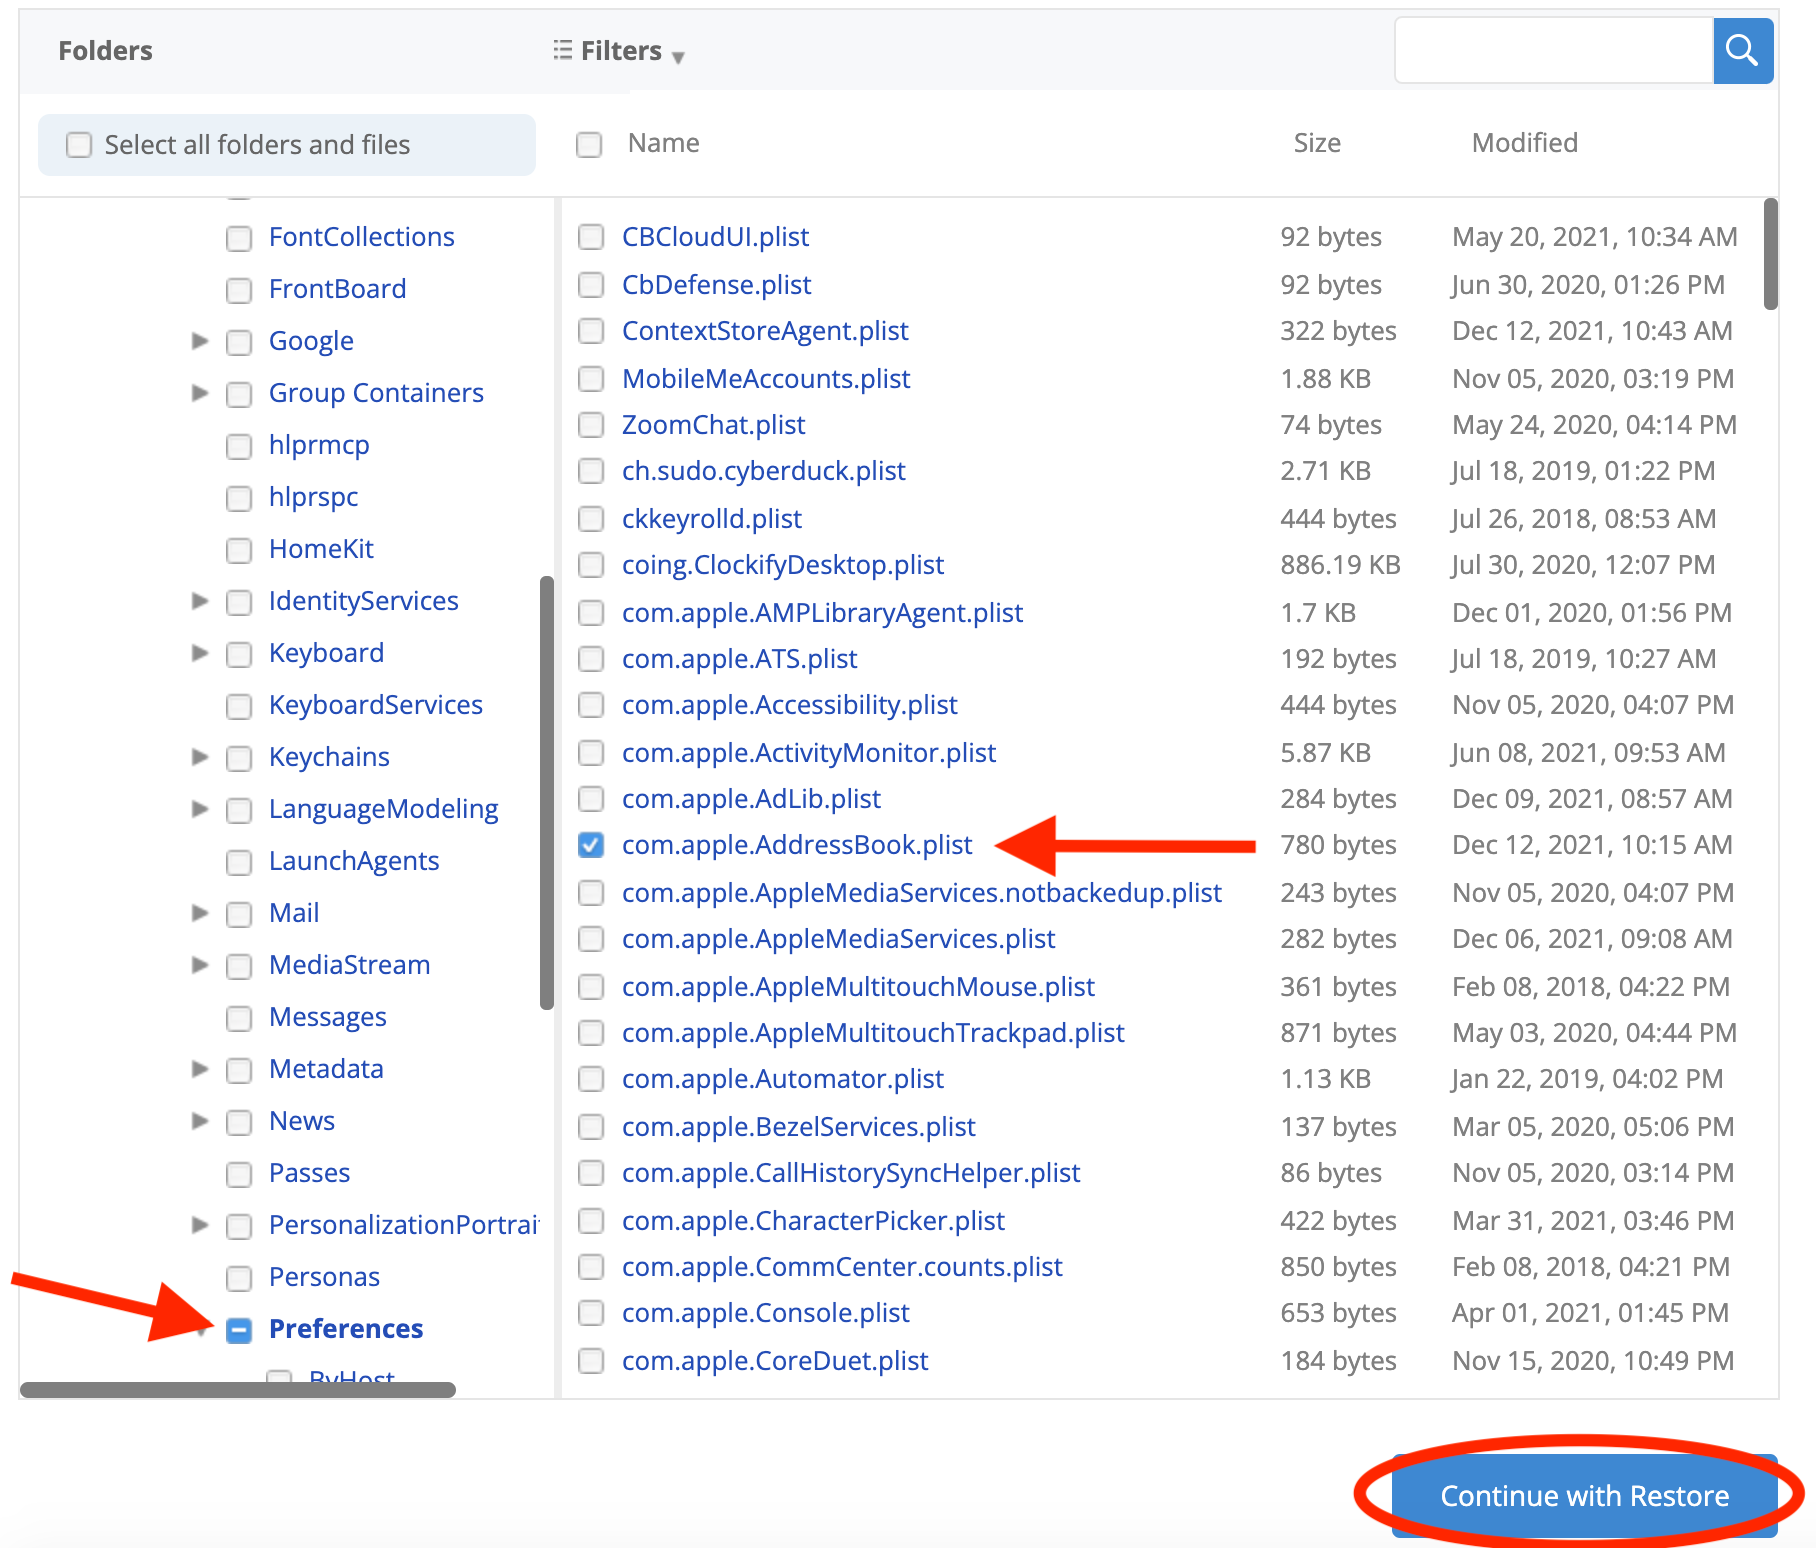Open com.apple.AppleMultitouchTrackpad.plist link
The height and width of the screenshot is (1548, 1816).
873,1033
